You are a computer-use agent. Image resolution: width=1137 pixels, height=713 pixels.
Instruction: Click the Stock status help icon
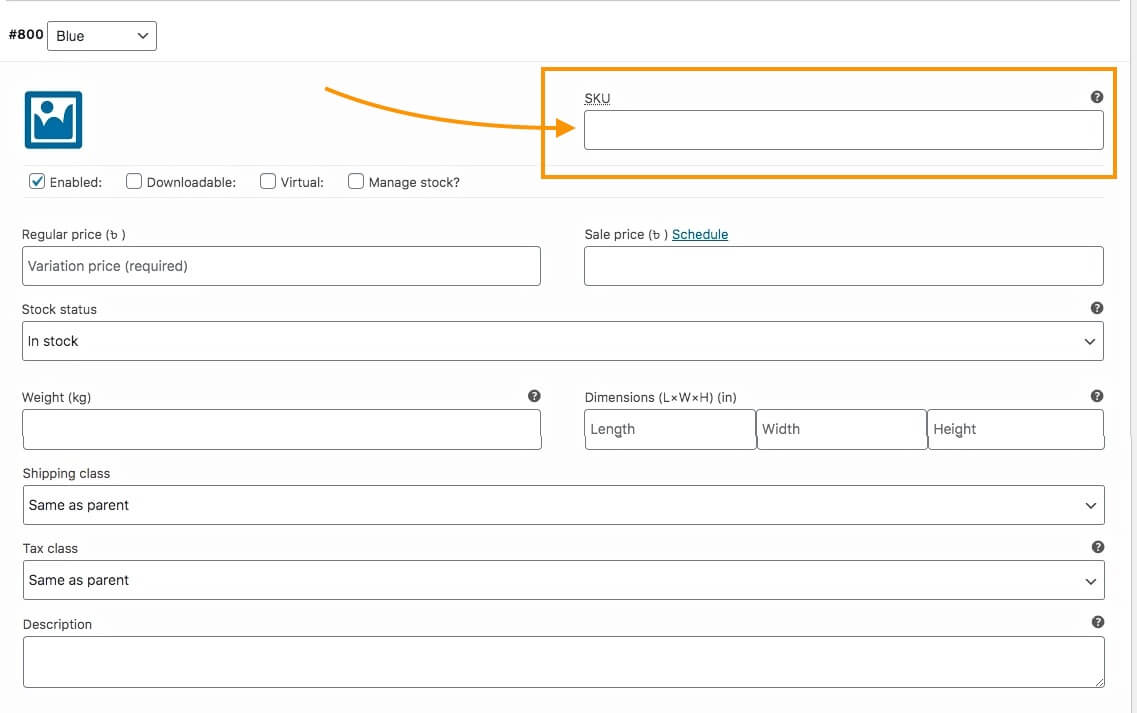pyautogui.click(x=1097, y=308)
